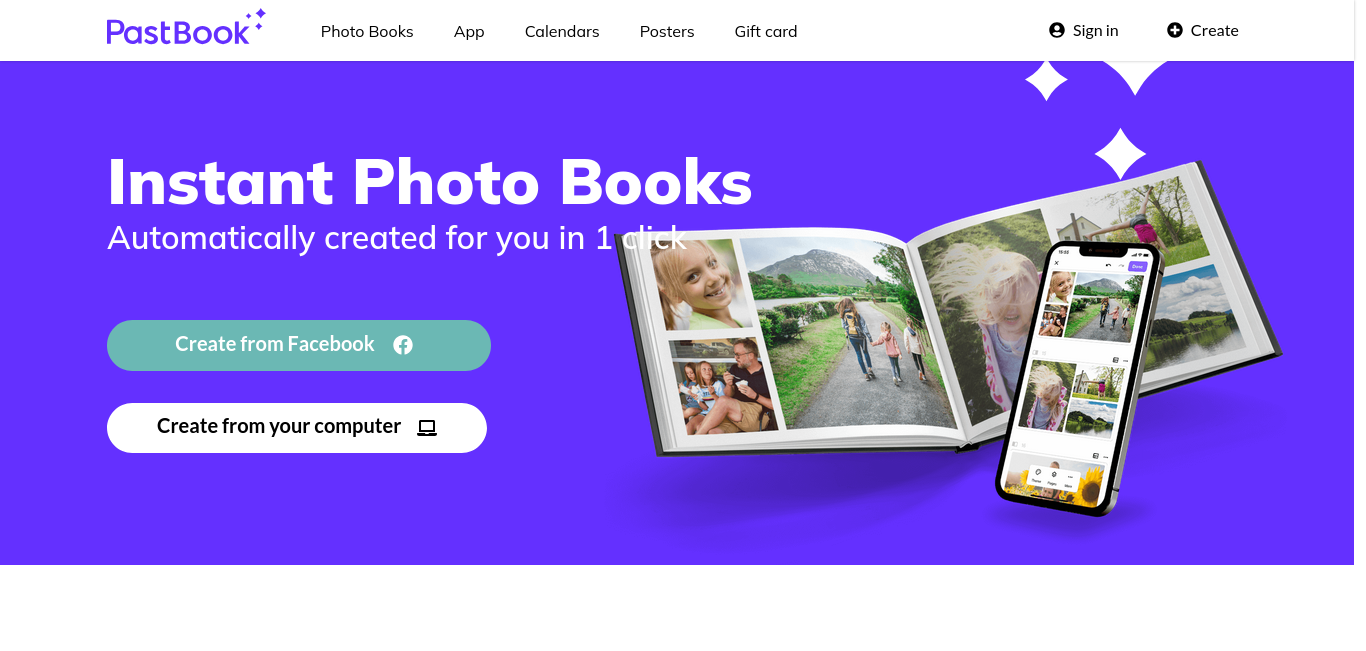Click the Sign in user avatar icon
This screenshot has width=1366, height=651.
[x=1057, y=30]
